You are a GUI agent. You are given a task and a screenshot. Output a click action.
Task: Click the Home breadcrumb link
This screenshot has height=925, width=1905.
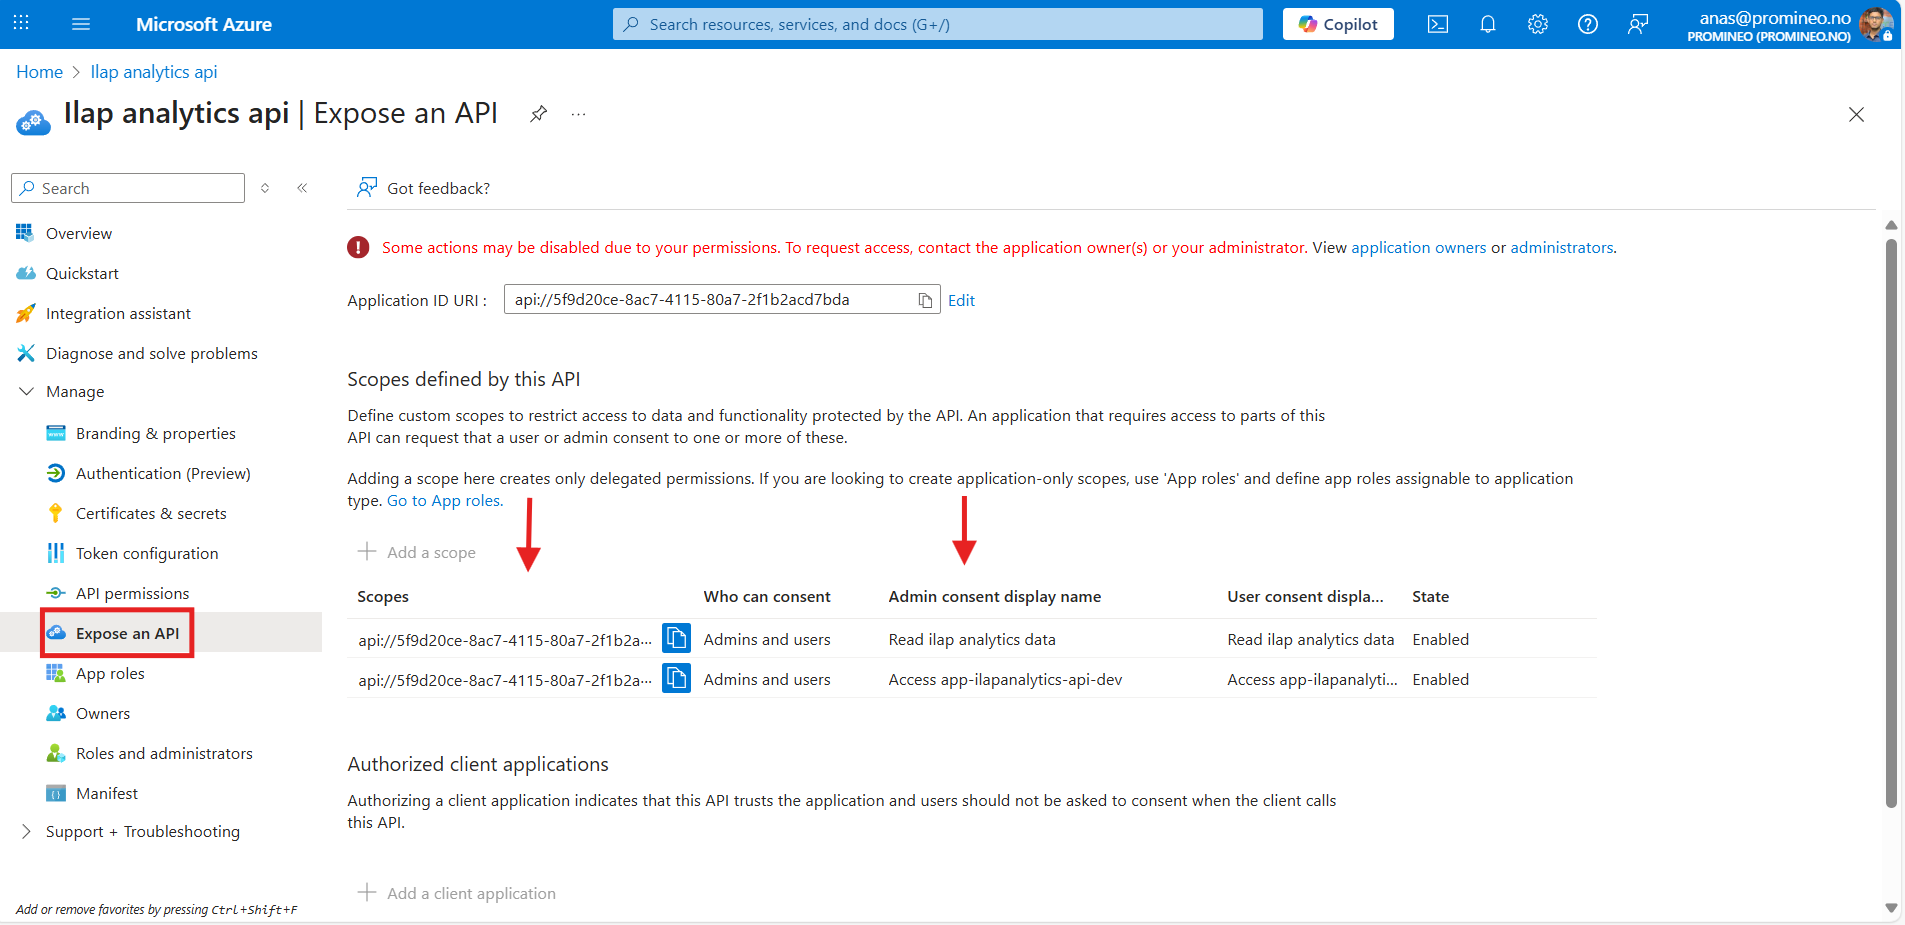[x=39, y=72]
